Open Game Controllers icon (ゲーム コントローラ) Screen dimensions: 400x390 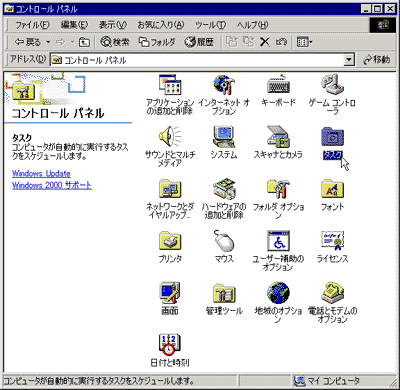[332, 85]
